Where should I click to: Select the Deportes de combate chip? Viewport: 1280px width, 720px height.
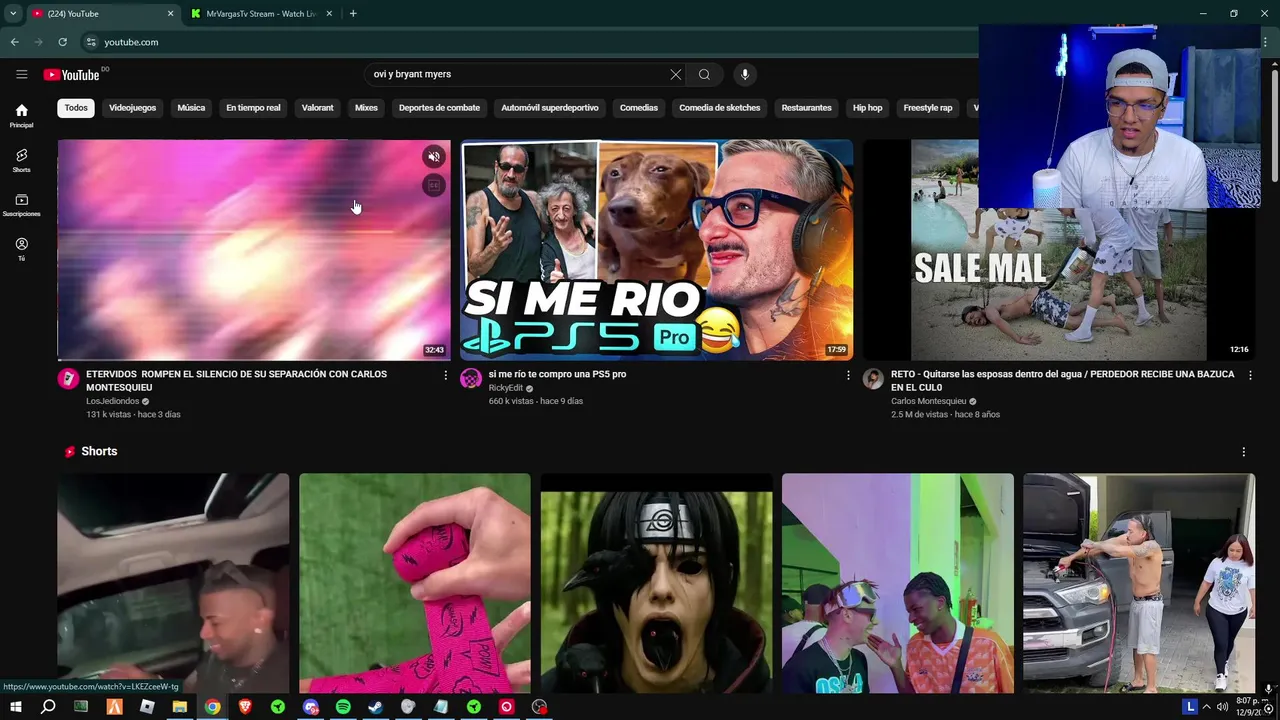pos(439,108)
